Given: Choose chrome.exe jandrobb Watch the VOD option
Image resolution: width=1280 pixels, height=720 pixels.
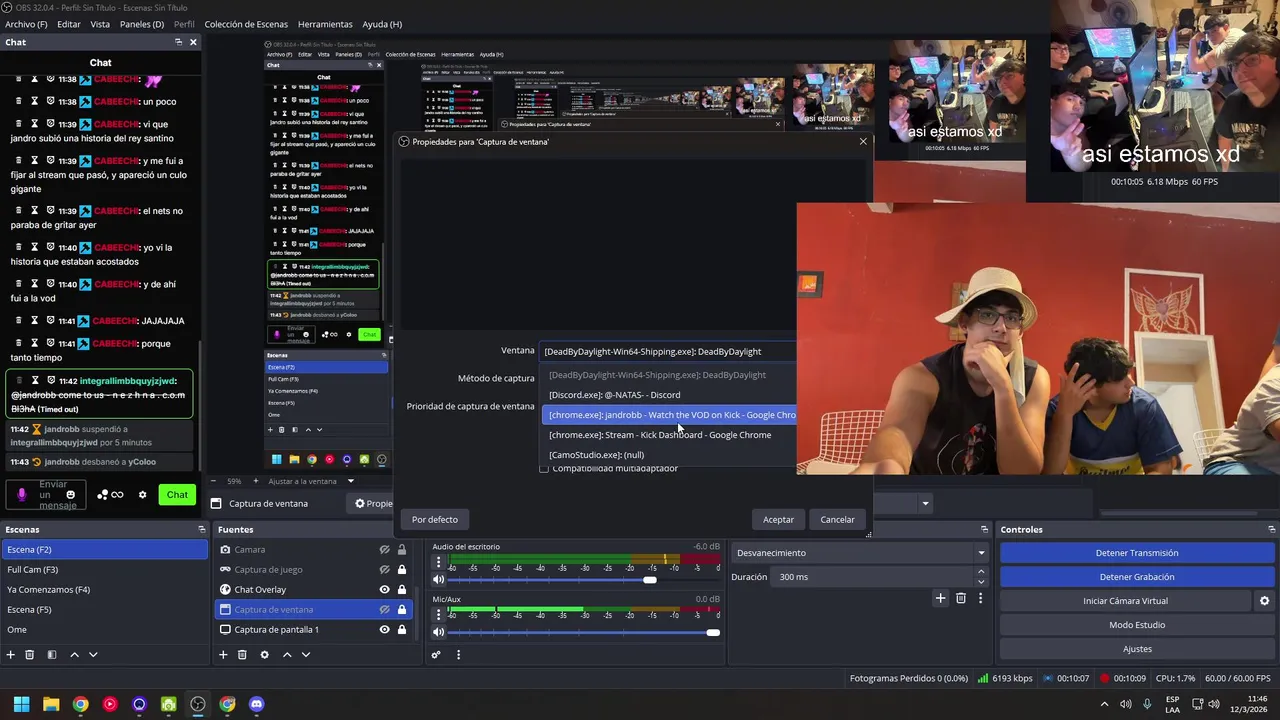Looking at the screenshot, I should (668, 415).
